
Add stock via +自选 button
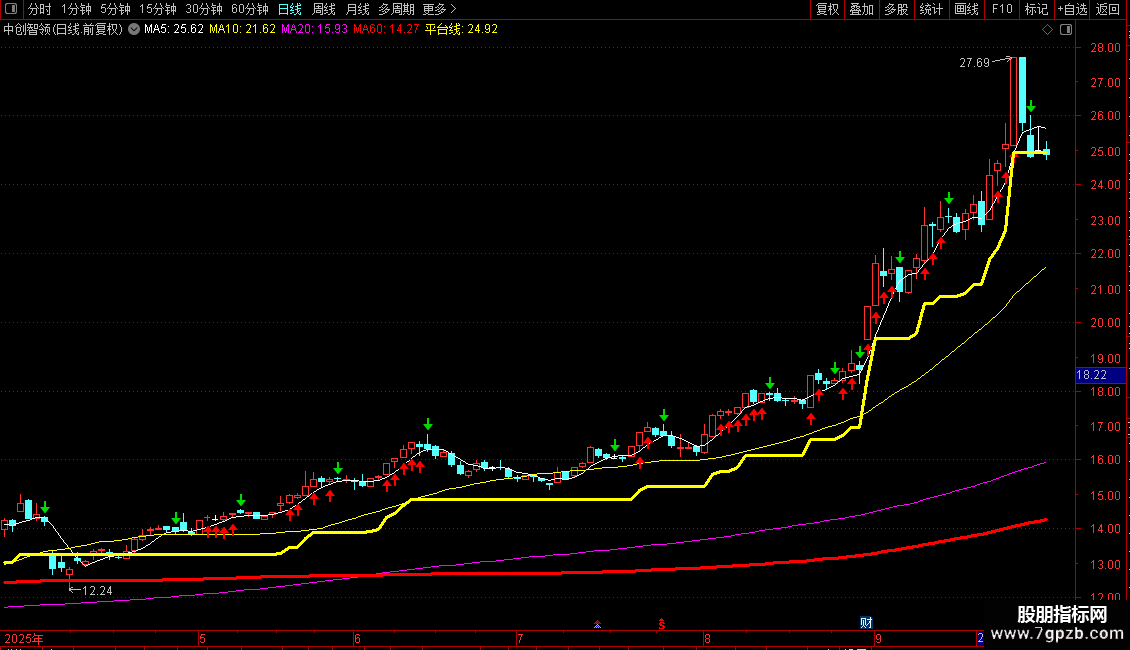click(1072, 9)
